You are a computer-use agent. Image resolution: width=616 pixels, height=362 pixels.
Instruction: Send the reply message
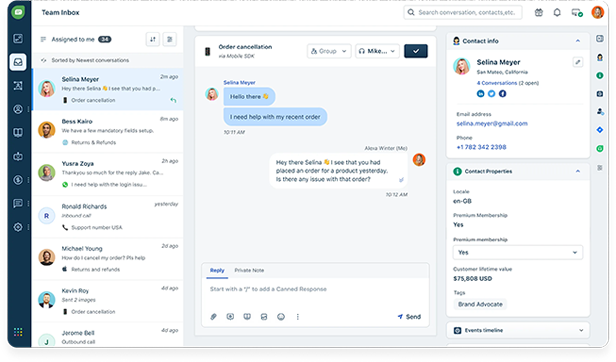(409, 316)
